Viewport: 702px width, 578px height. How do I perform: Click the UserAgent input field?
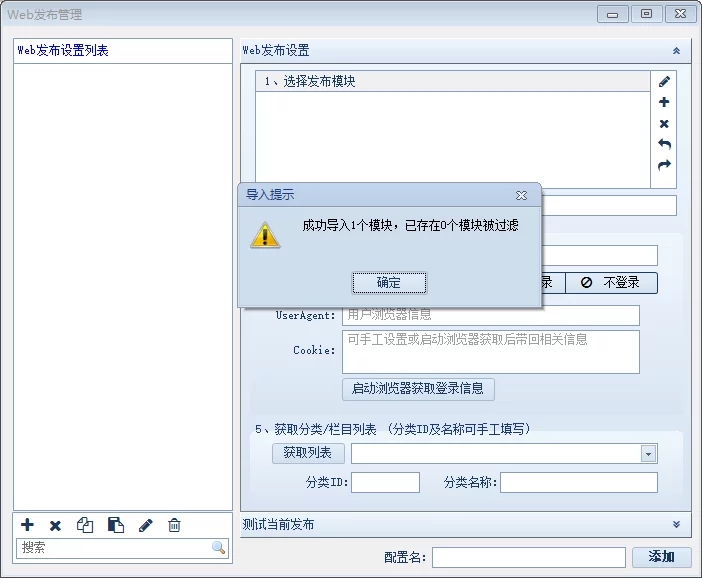[491, 315]
